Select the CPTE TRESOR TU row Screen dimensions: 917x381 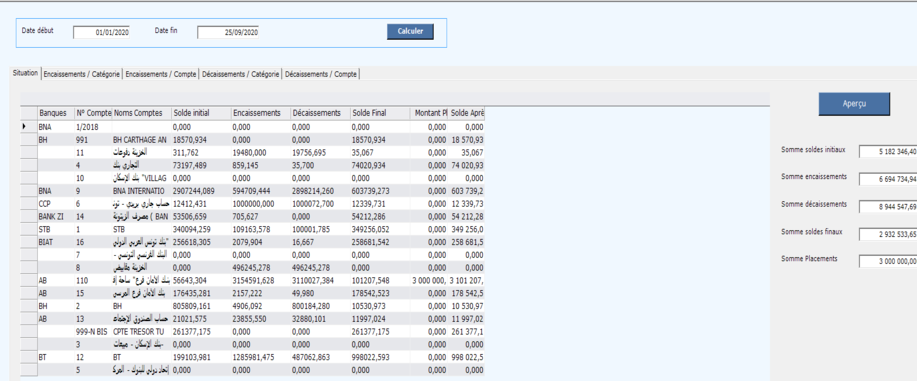pyautogui.click(x=253, y=331)
